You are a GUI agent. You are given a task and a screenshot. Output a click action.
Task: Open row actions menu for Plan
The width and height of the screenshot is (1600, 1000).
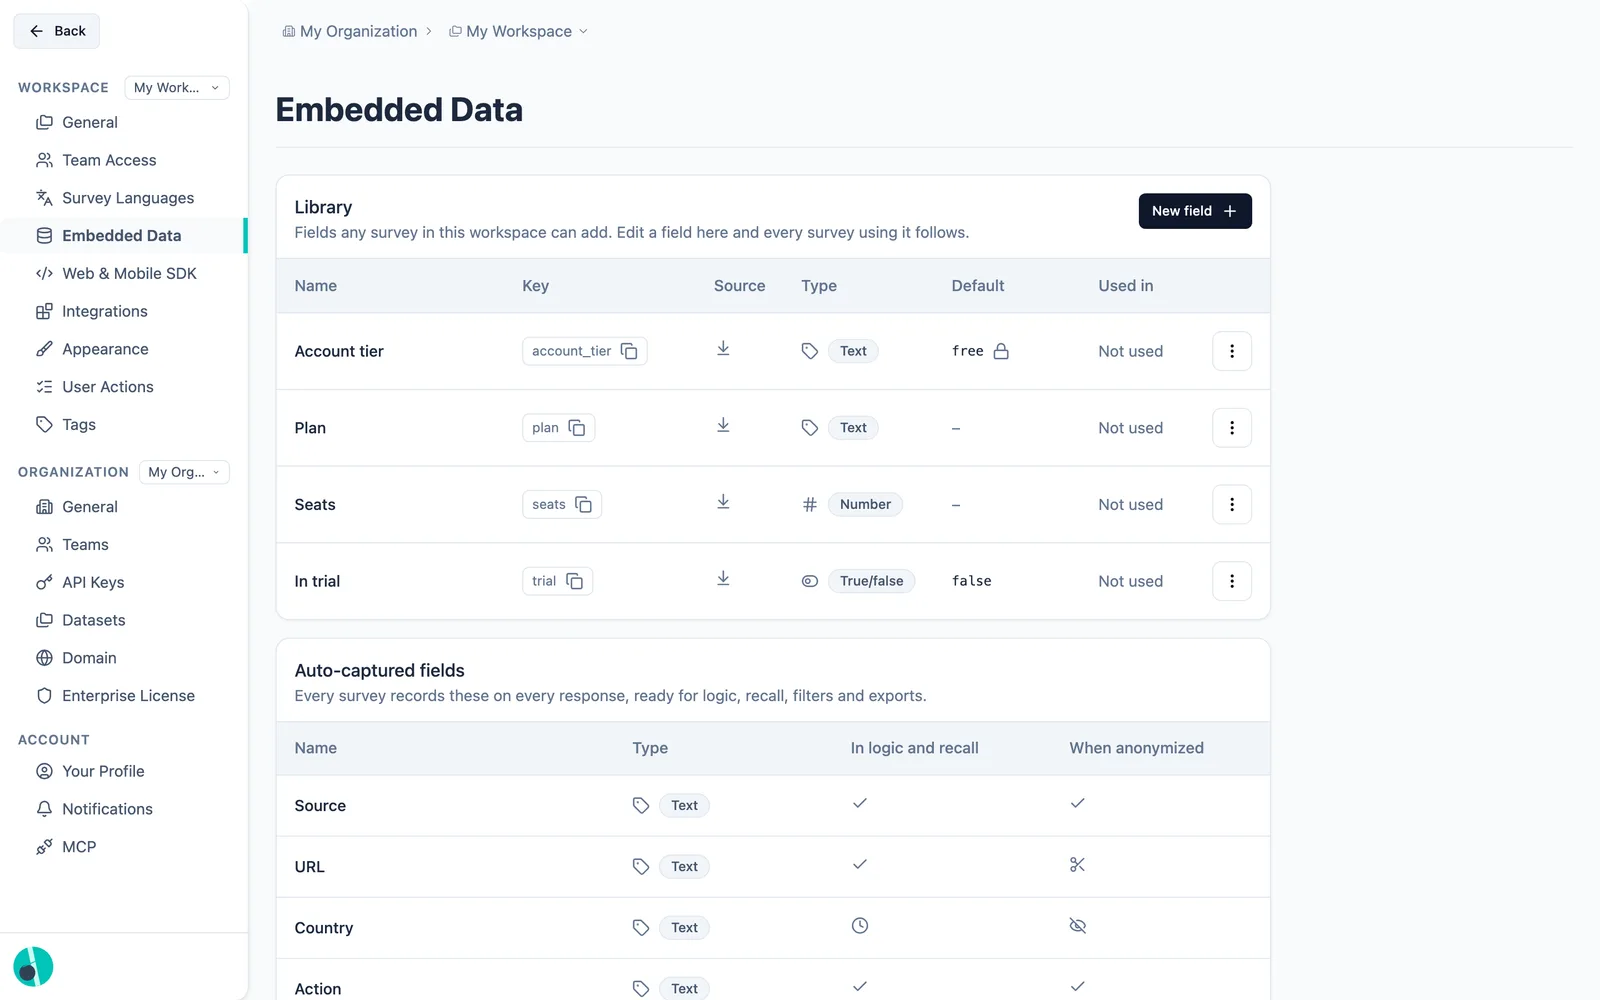pyautogui.click(x=1232, y=428)
